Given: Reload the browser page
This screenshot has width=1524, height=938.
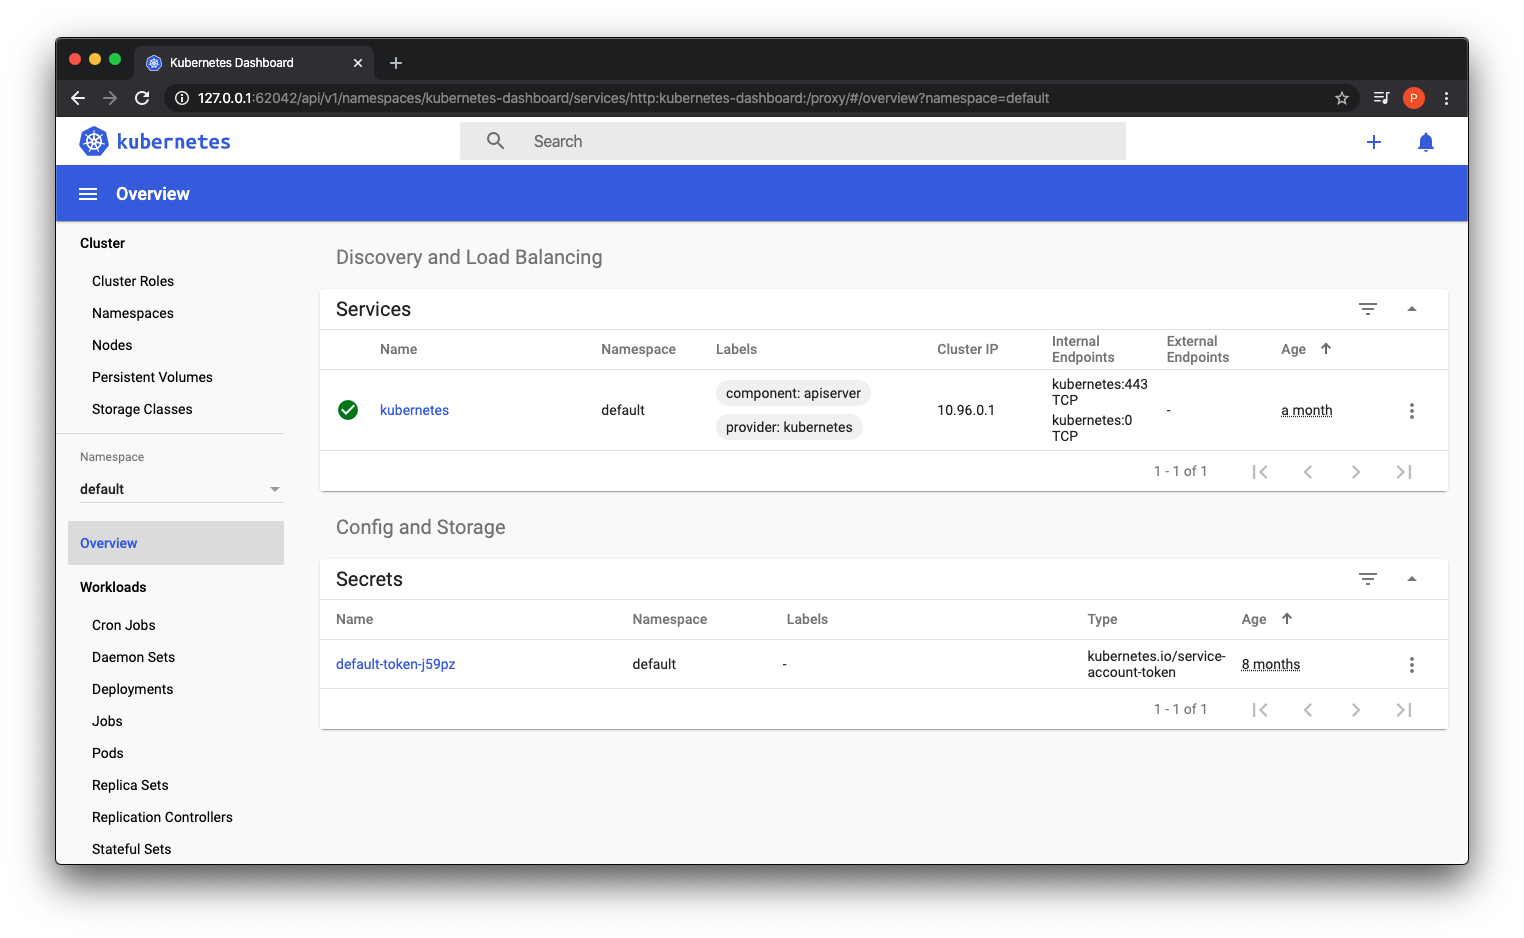Looking at the screenshot, I should pos(142,98).
